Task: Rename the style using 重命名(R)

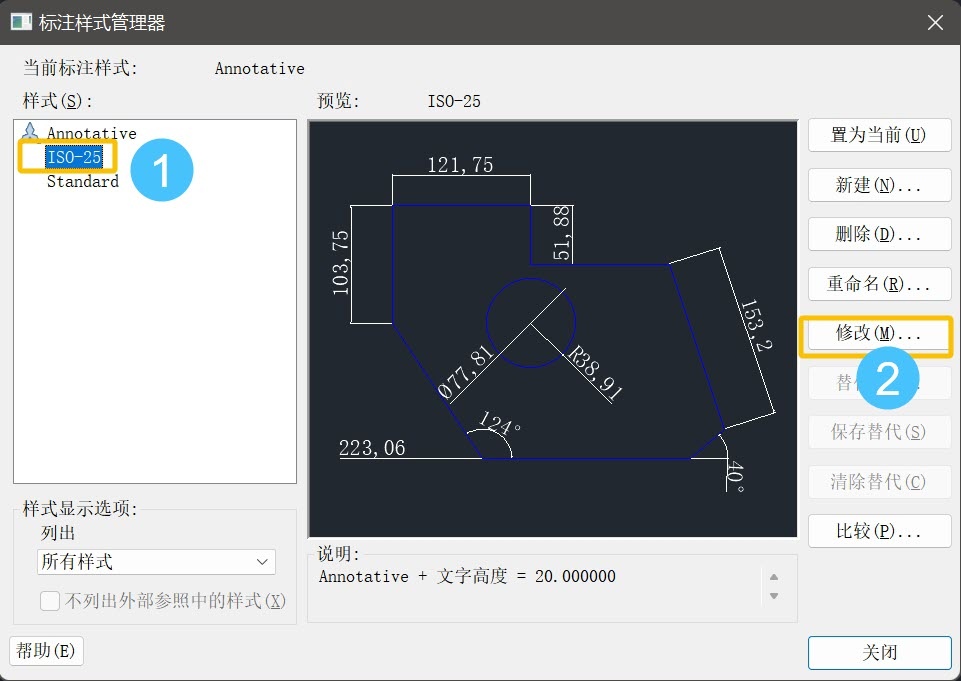Action: point(878,283)
